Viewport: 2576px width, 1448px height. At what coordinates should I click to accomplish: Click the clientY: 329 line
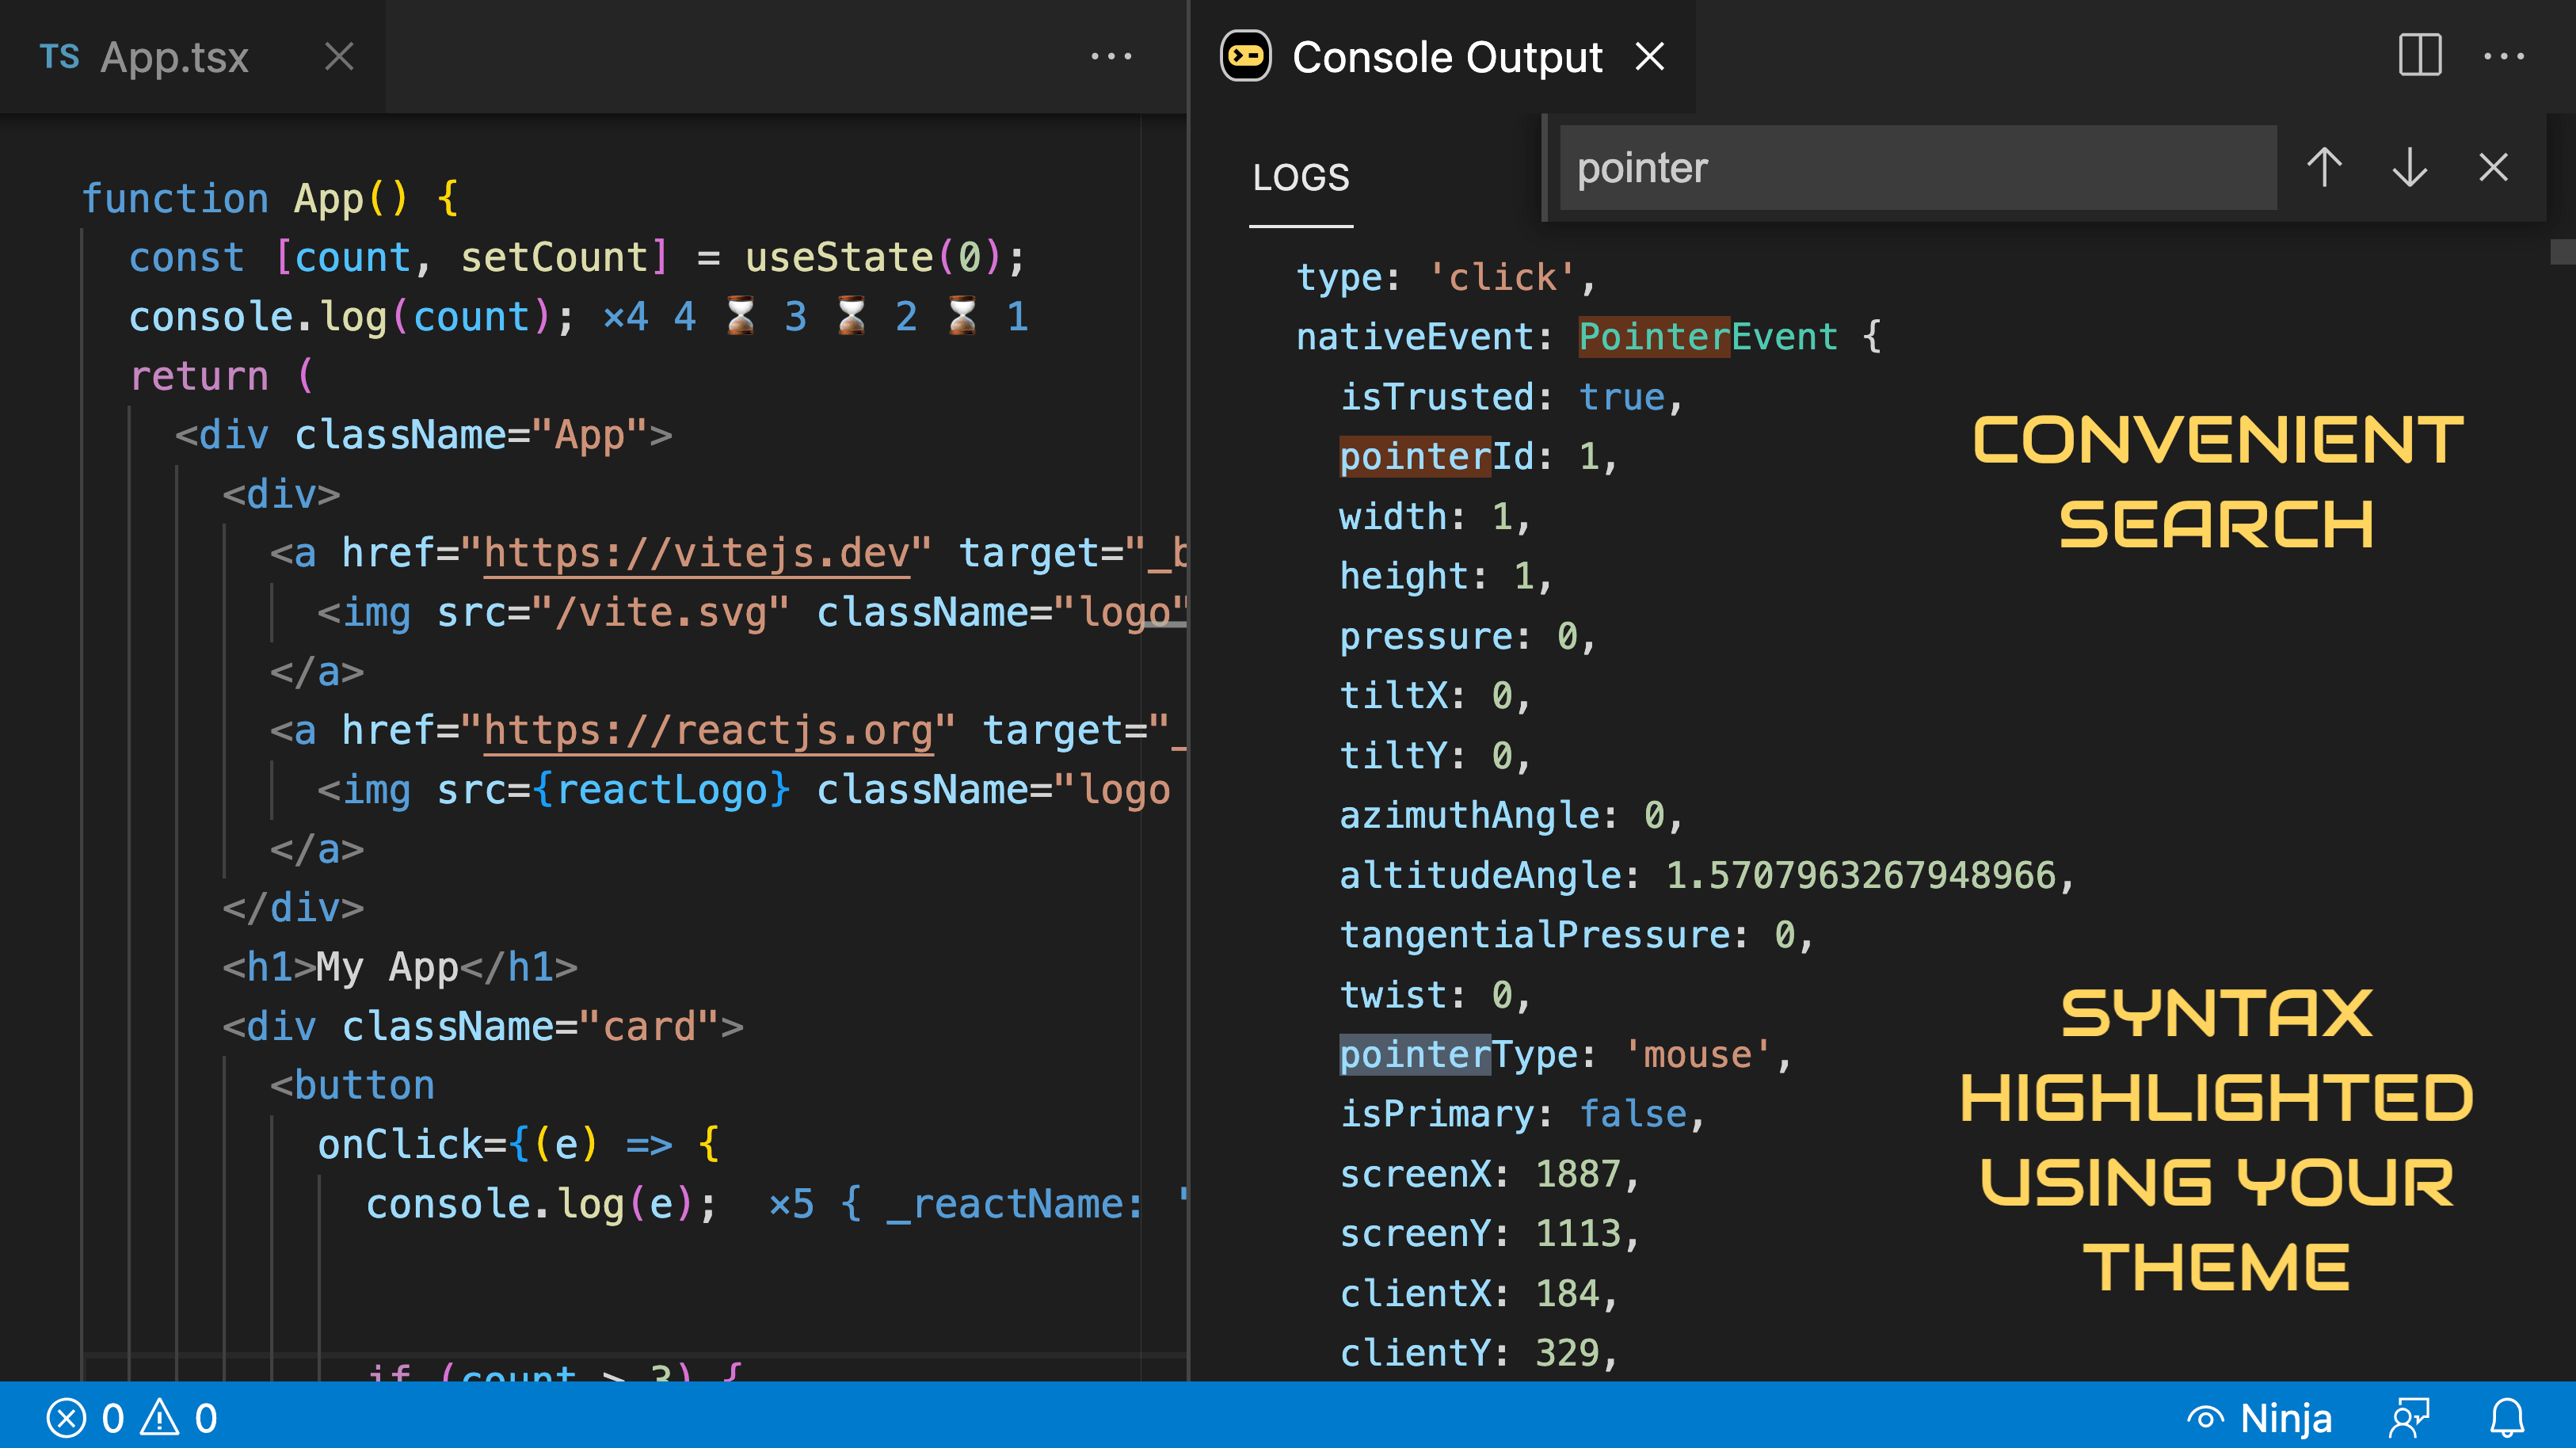pos(1479,1353)
